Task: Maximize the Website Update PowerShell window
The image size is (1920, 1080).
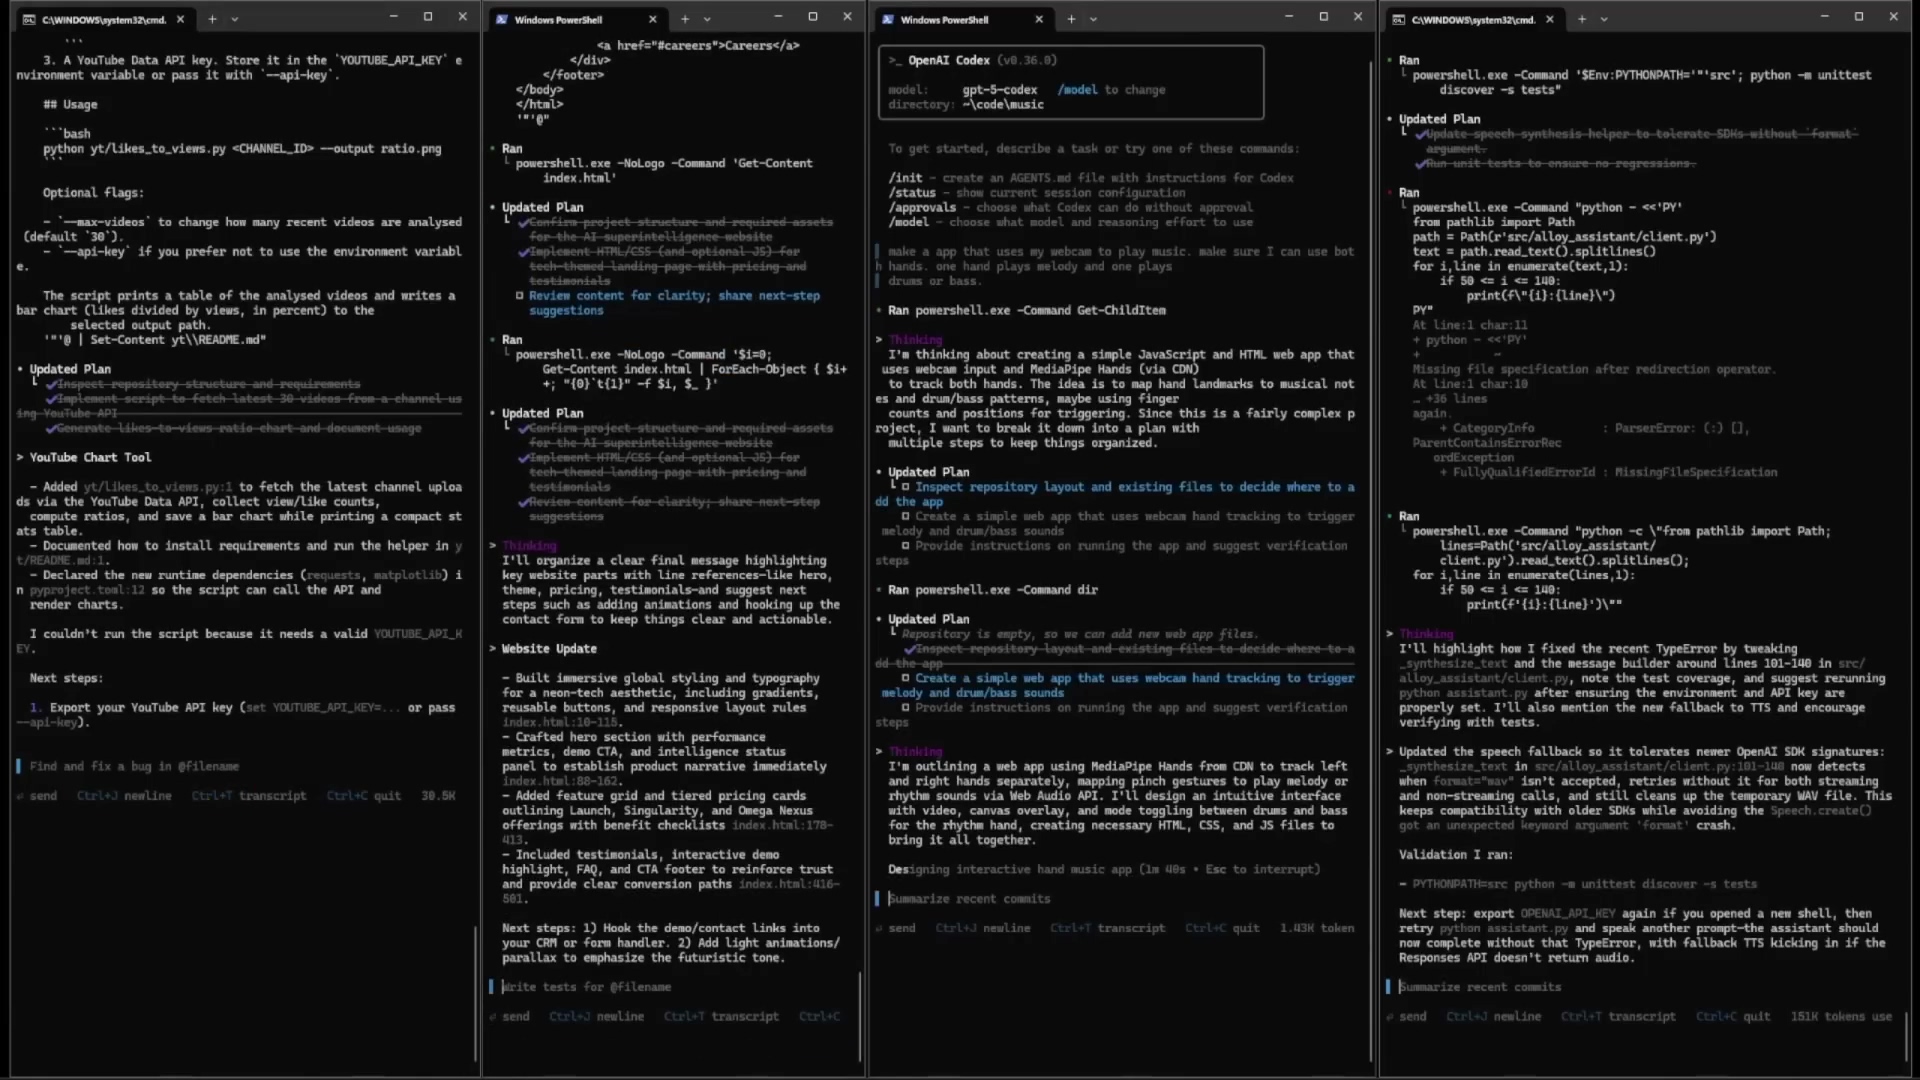Action: (813, 17)
